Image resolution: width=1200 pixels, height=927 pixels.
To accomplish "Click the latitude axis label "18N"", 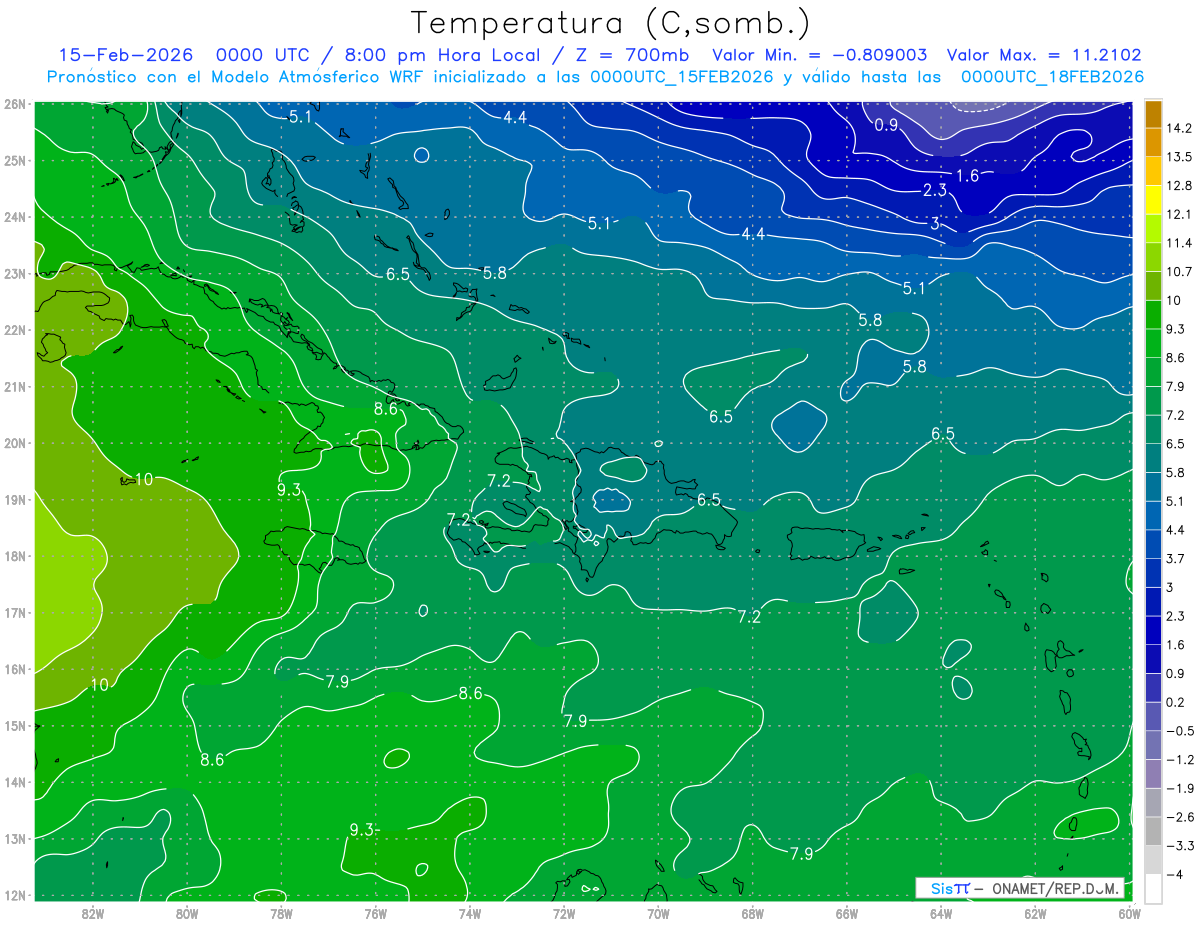I will (x=15, y=556).
